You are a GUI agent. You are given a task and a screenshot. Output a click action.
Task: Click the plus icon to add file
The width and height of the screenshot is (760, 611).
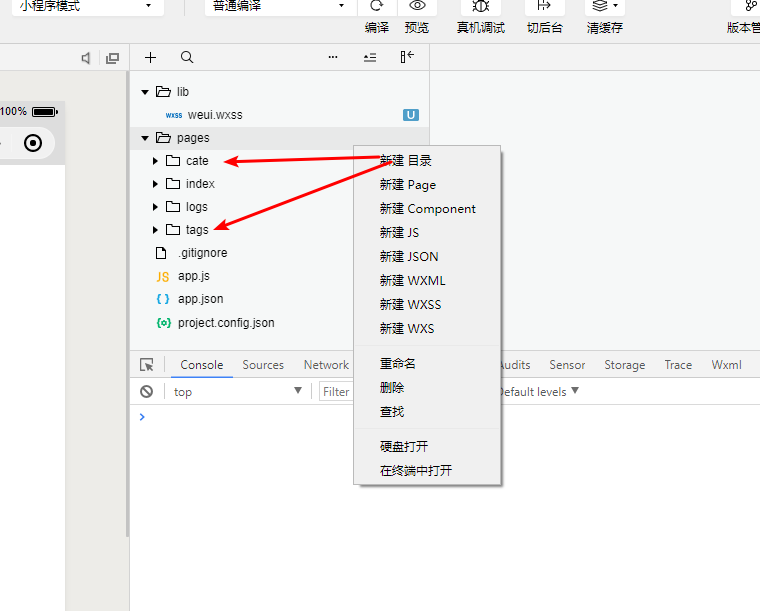point(151,58)
